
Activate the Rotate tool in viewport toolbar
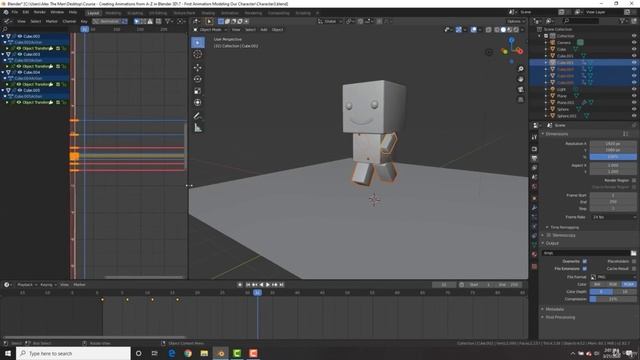(198, 79)
